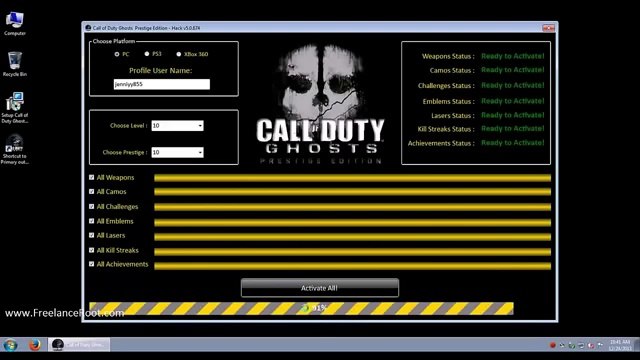
Task: Click the Call of Duty taskbar button
Action: [x=79, y=345]
